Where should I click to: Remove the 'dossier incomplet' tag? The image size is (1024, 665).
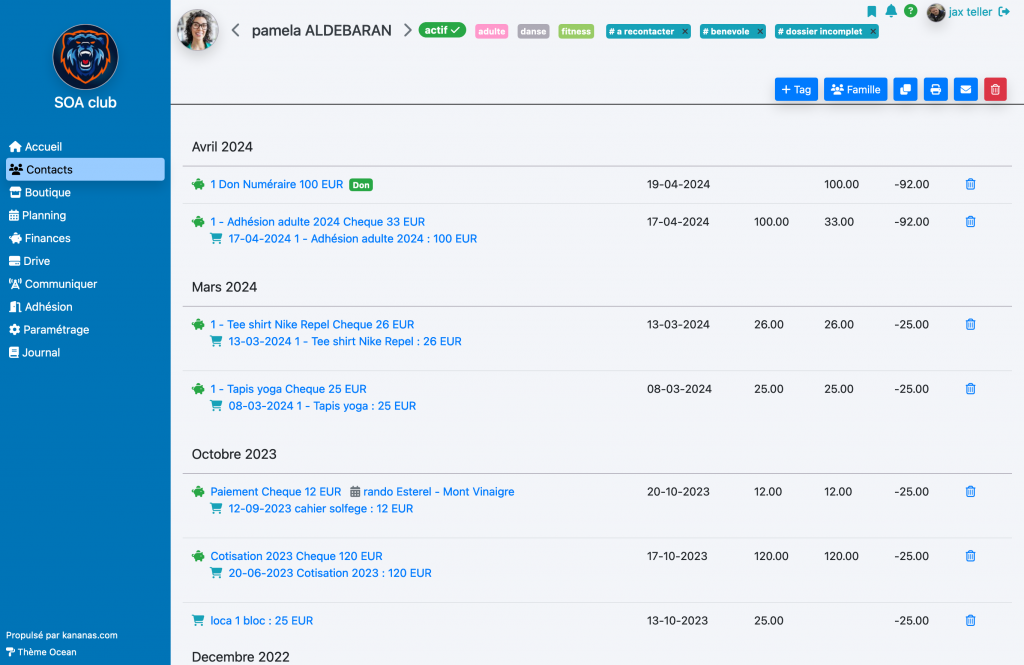click(873, 32)
